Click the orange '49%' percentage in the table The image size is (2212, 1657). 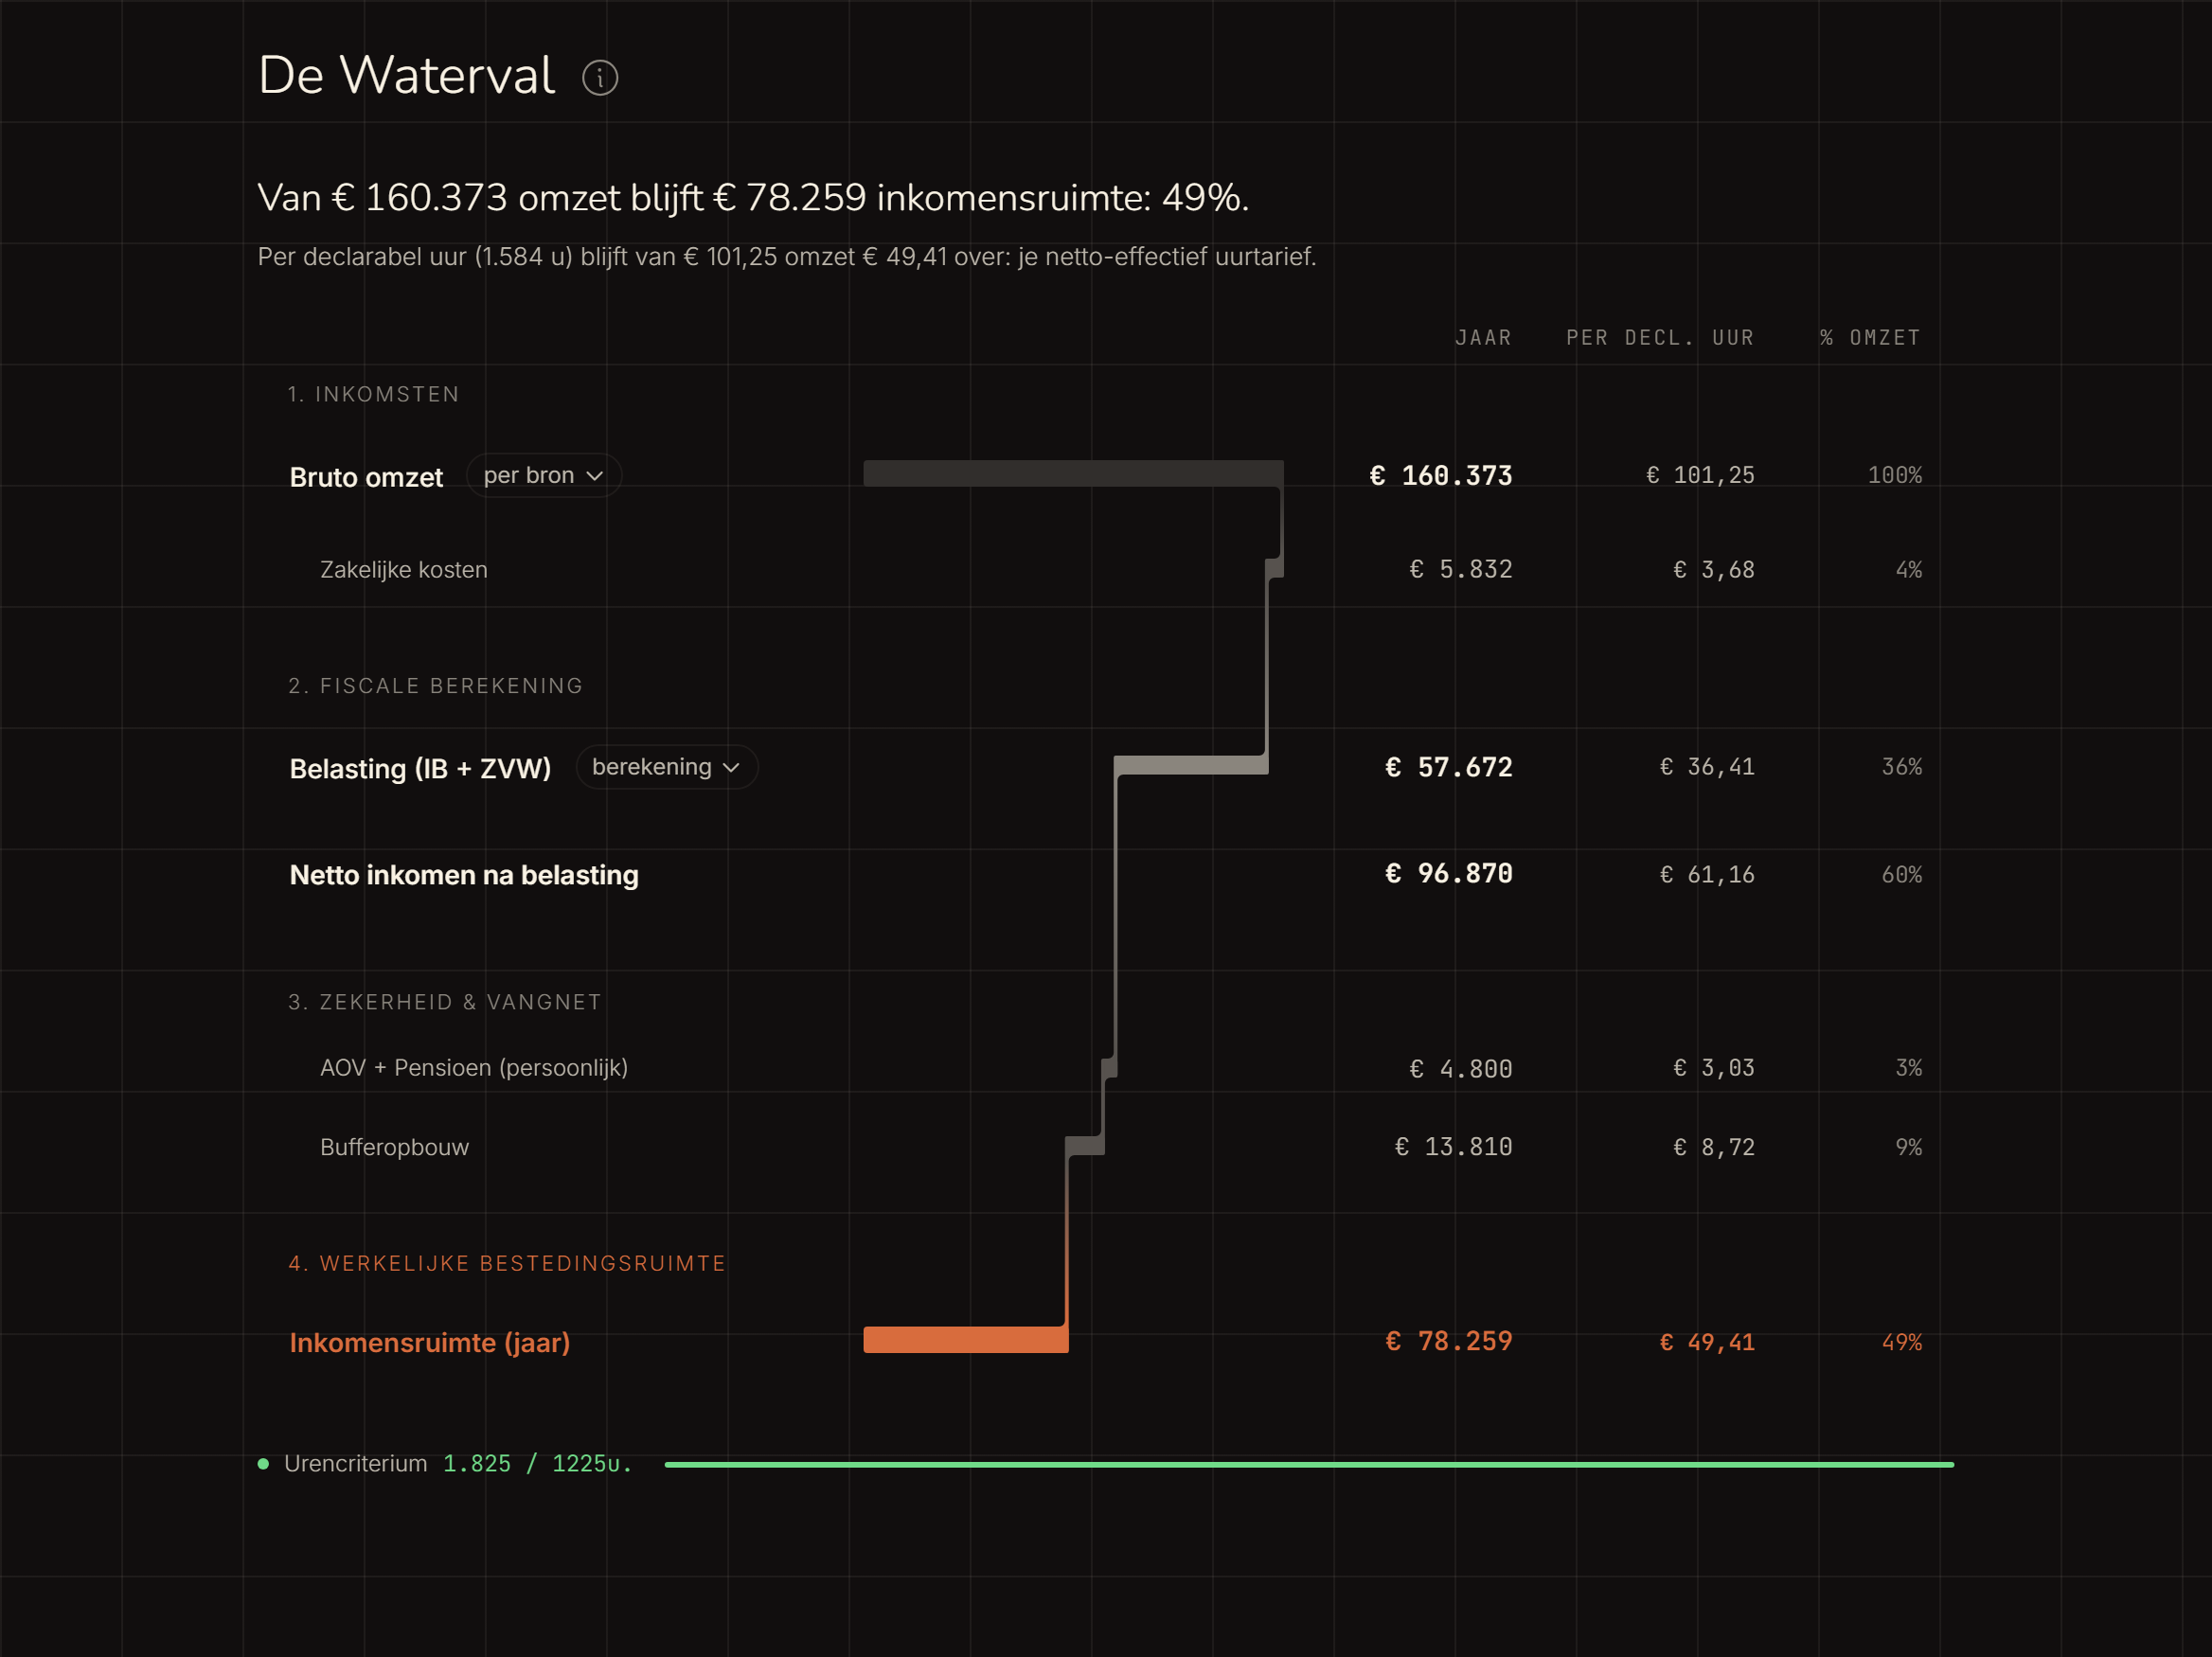point(1901,1343)
